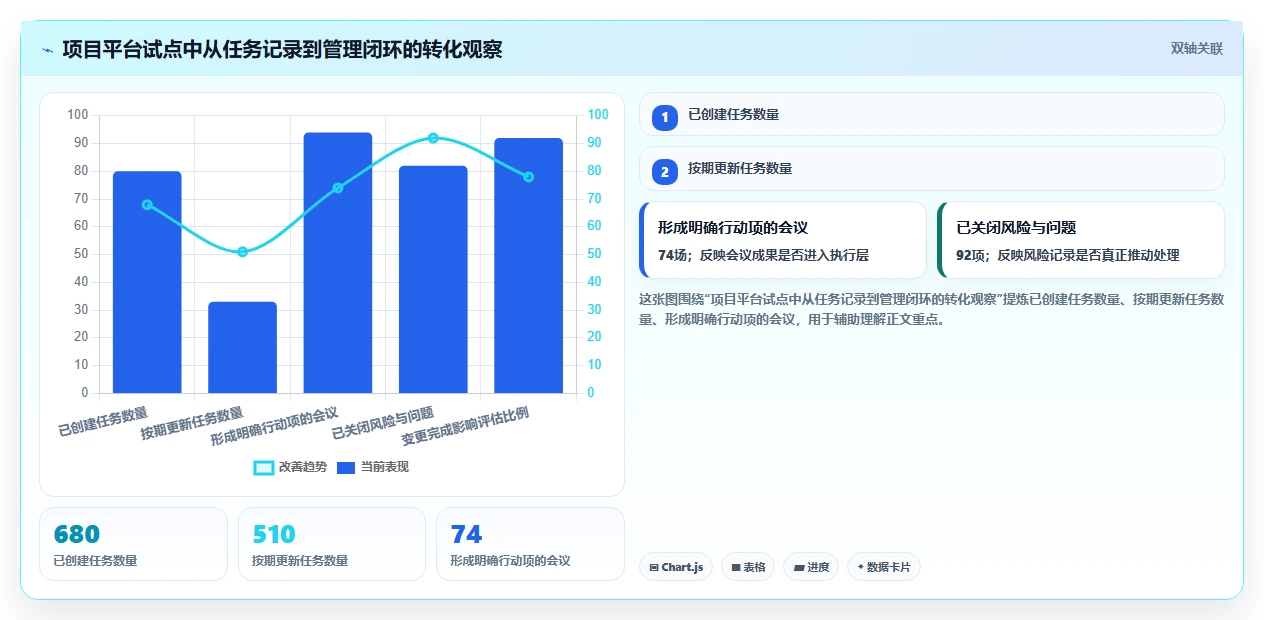Screen dimensions: 1264x620
Task: Click the description paragraph starting with 这张图围绕
Action: click(x=931, y=310)
